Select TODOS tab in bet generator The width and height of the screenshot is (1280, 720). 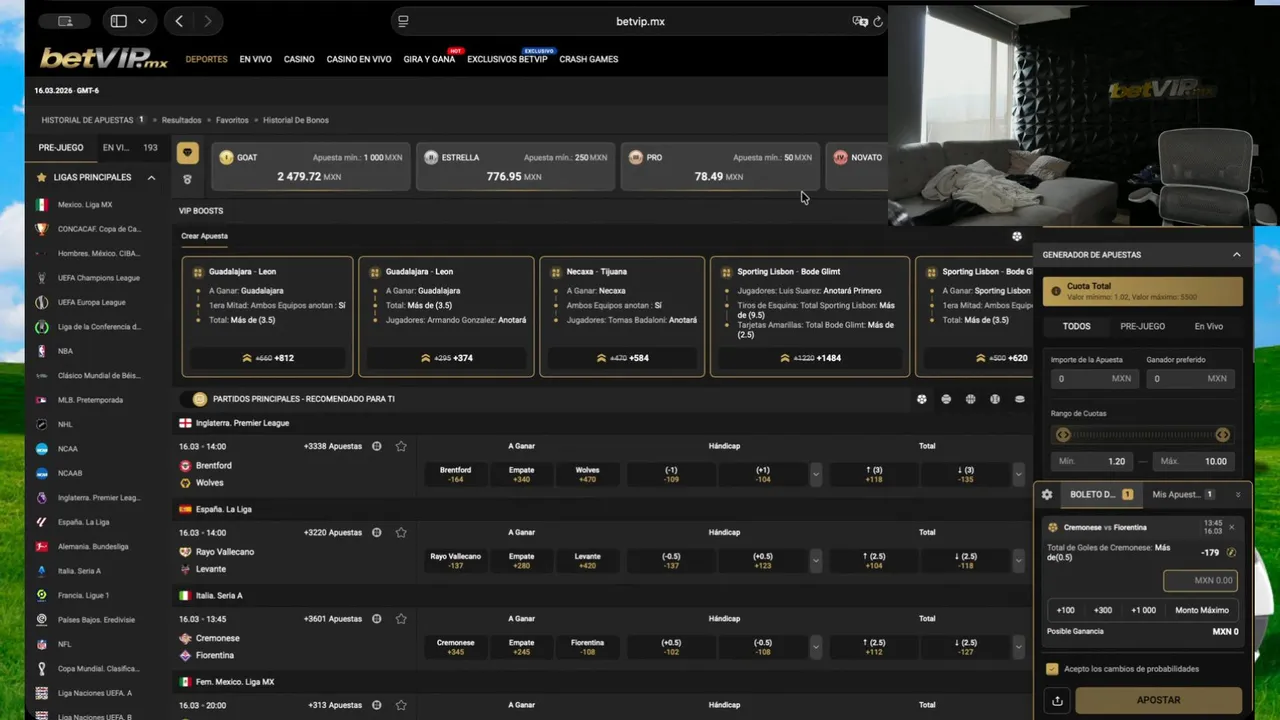[x=1076, y=326]
